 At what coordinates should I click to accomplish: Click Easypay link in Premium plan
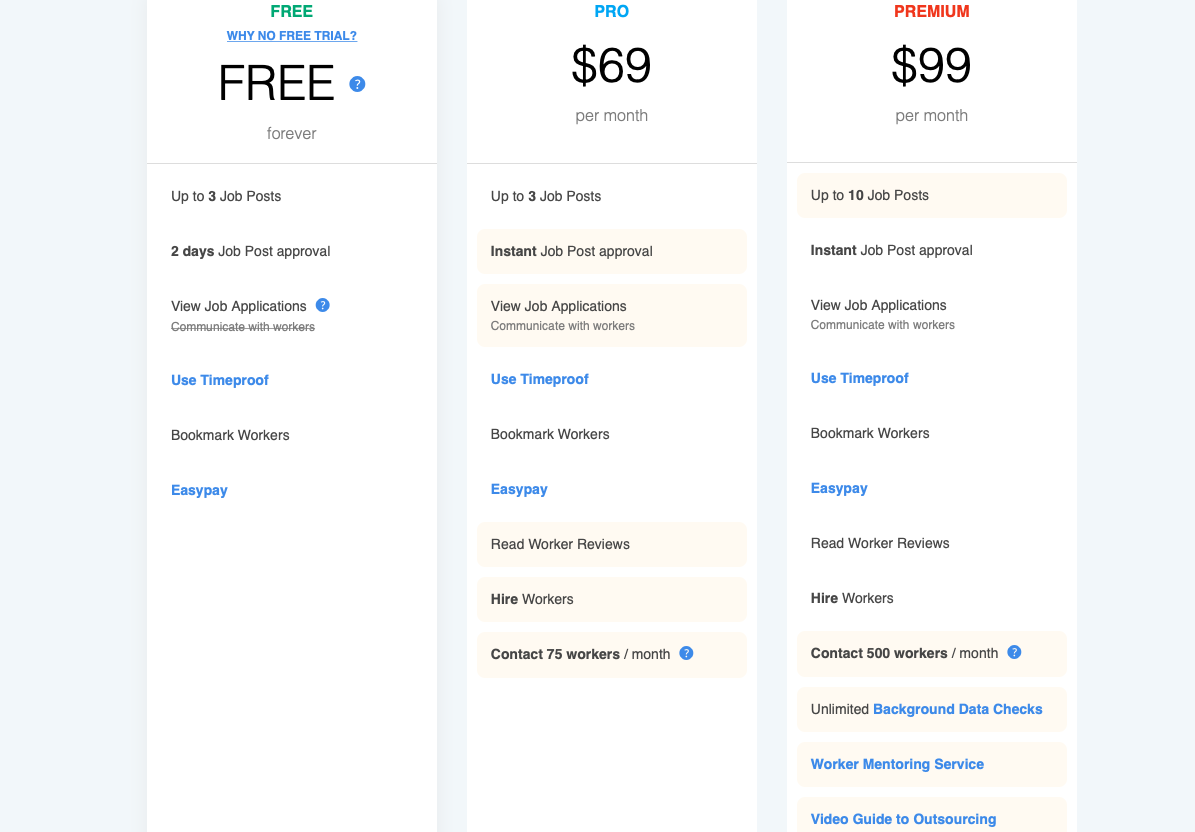click(x=839, y=488)
